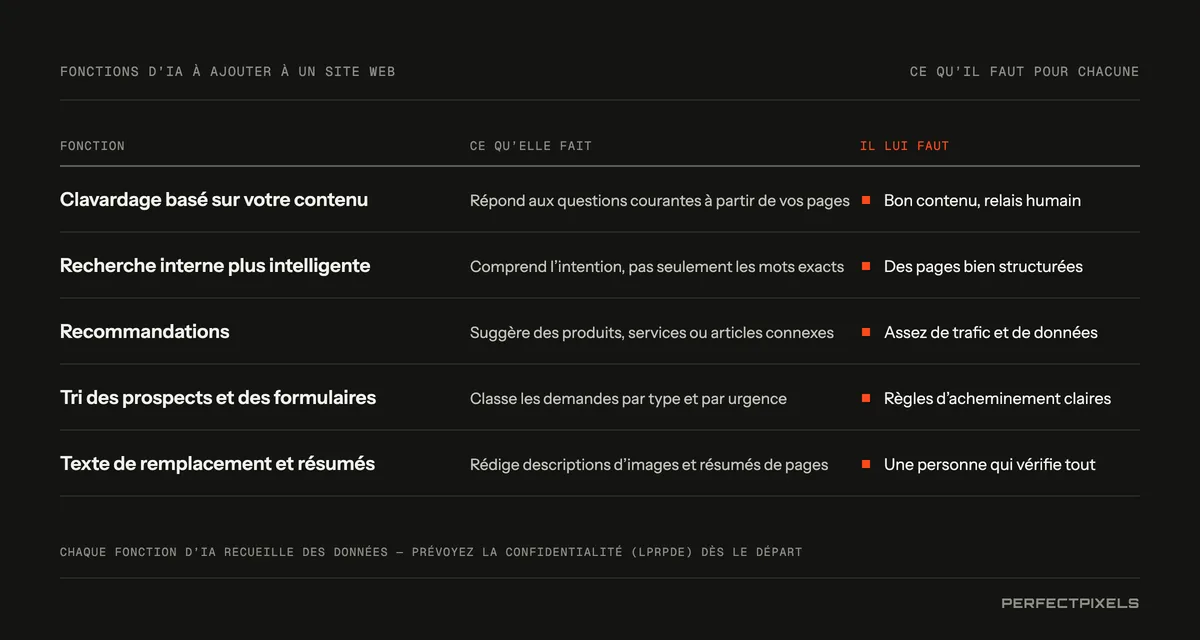
Task: Click orange bullet beside 'Une personne qui vérifie tout'
Action: [x=866, y=464]
